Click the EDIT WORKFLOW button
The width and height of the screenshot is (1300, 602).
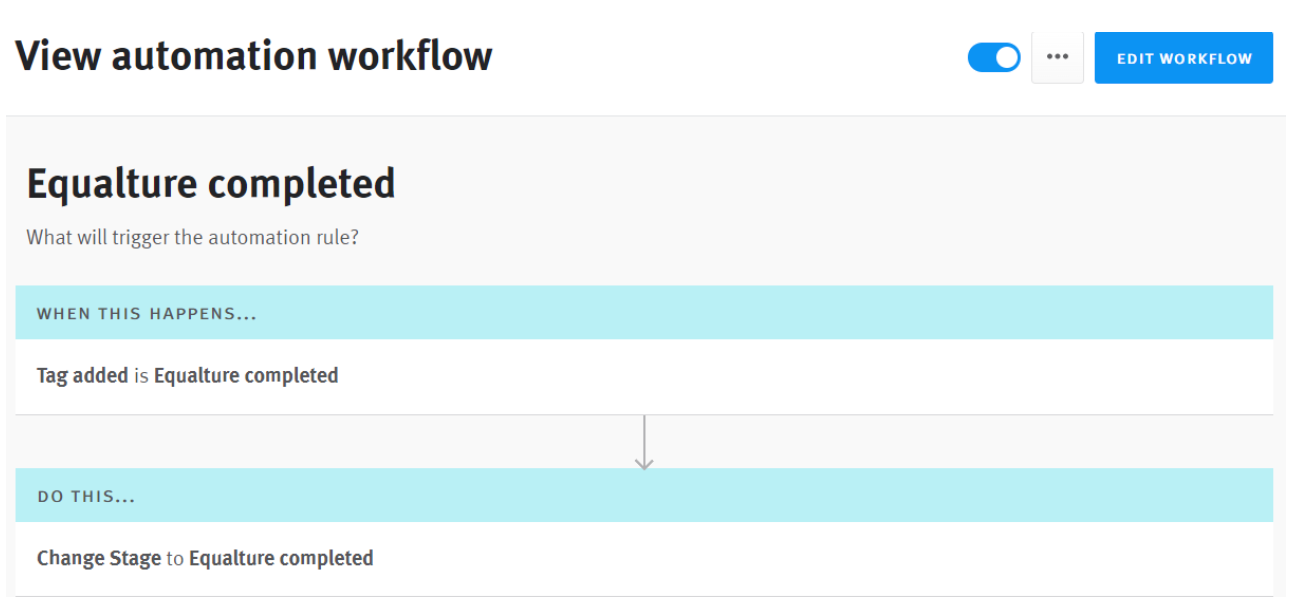point(1183,57)
